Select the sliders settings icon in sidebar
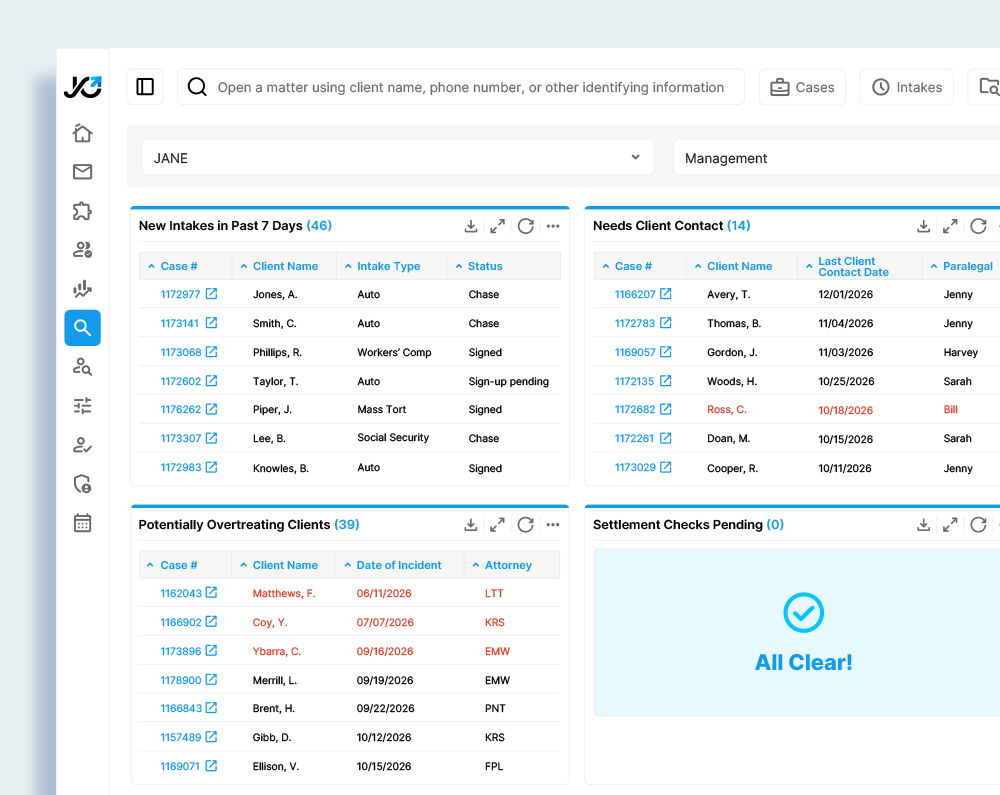The height and width of the screenshot is (795, 1000). 82,405
